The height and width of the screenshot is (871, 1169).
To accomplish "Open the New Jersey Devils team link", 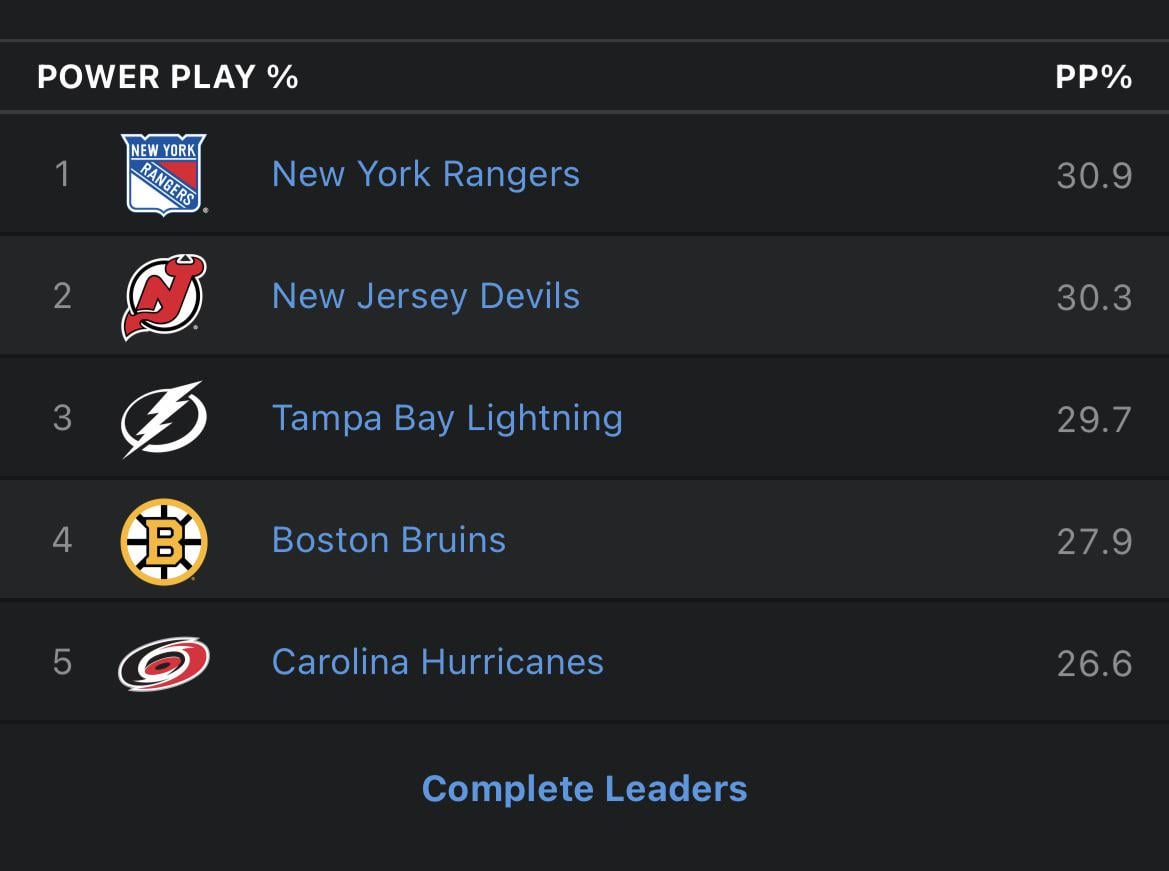I will tap(425, 296).
